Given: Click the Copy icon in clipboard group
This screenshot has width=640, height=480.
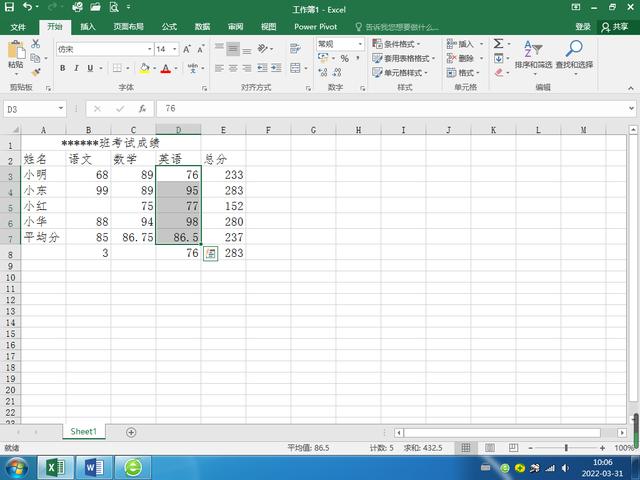Looking at the screenshot, I should [x=35, y=58].
